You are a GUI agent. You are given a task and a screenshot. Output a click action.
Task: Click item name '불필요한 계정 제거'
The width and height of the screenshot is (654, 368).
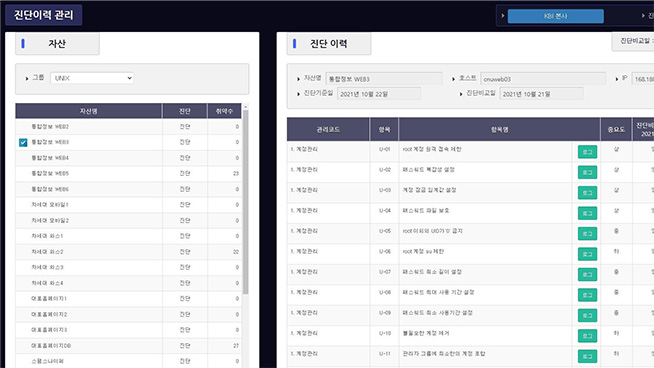(x=426, y=333)
